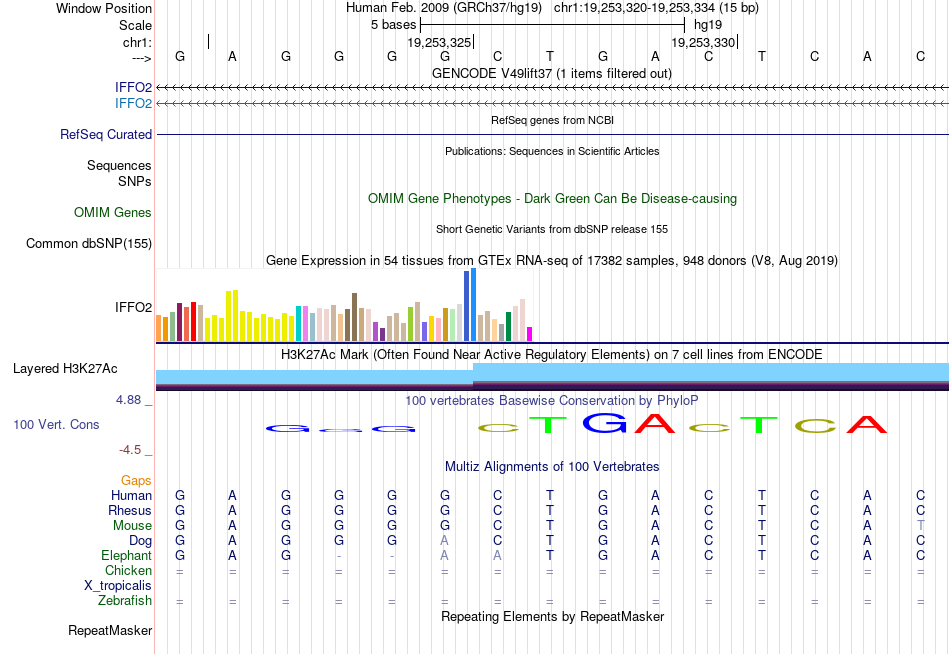Click the H3K27Ac Mark track title
This screenshot has height=654, width=950.
tap(552, 355)
